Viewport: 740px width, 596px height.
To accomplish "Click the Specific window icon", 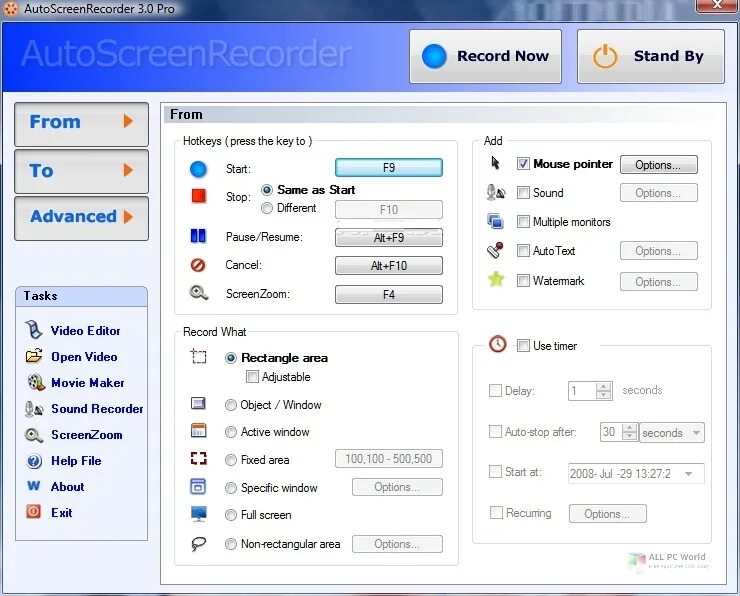I will coord(198,487).
